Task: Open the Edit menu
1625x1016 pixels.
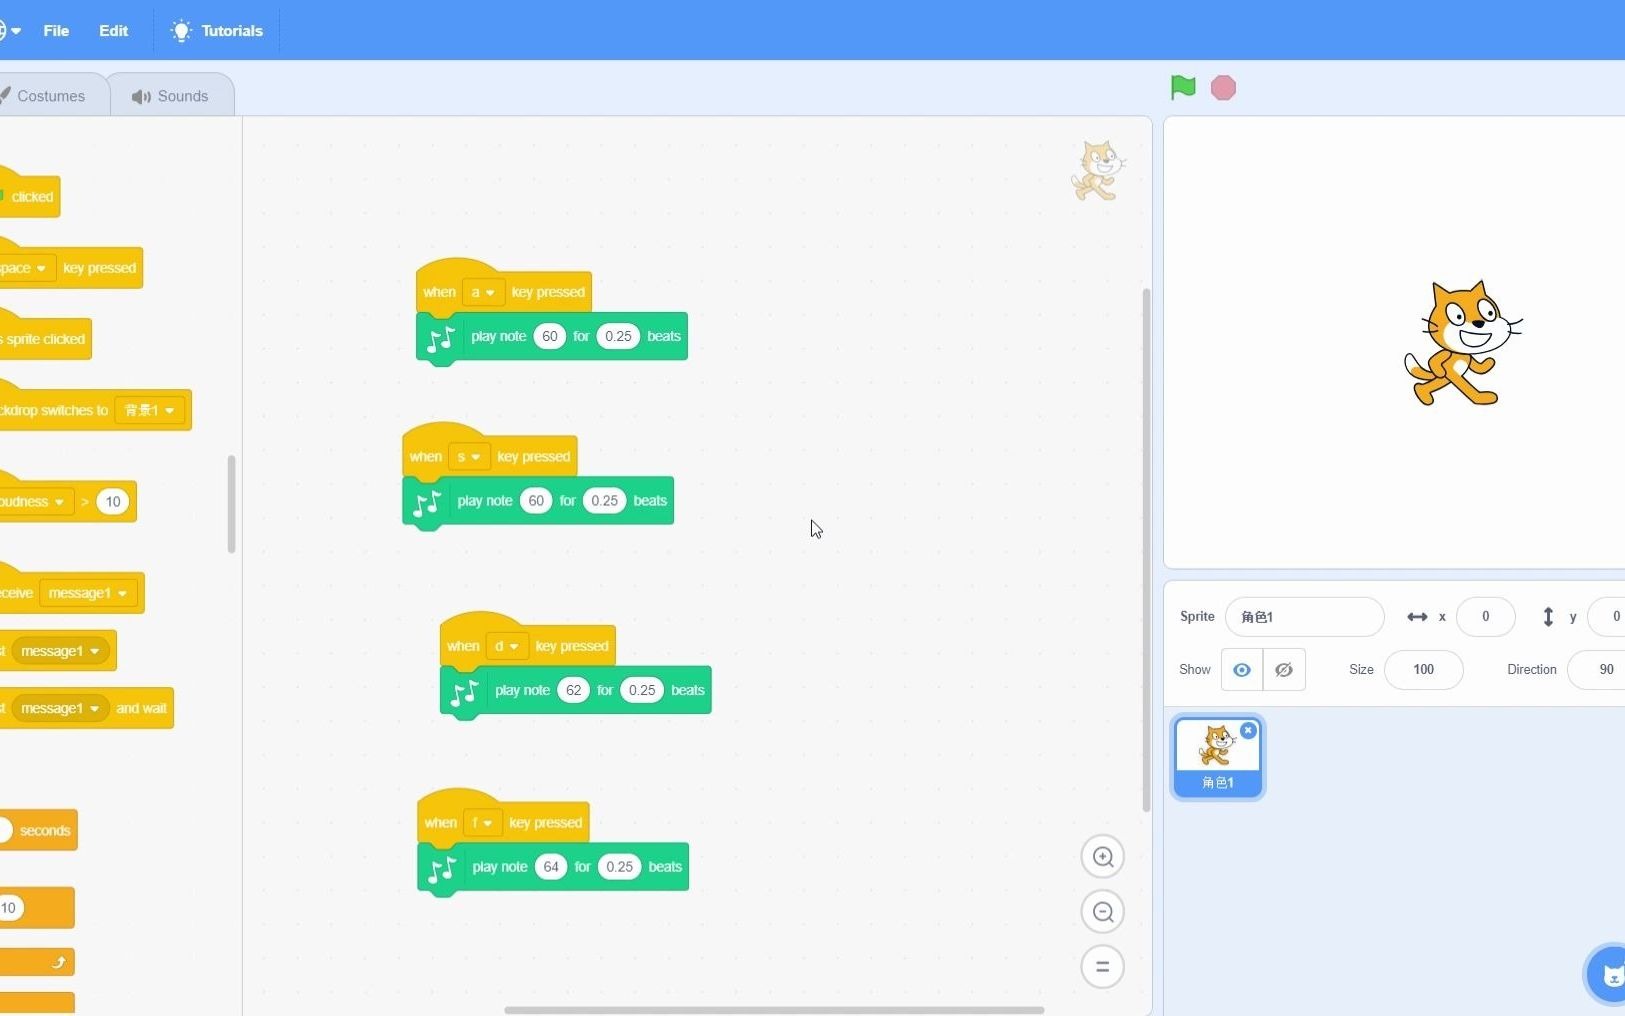Action: tap(112, 31)
